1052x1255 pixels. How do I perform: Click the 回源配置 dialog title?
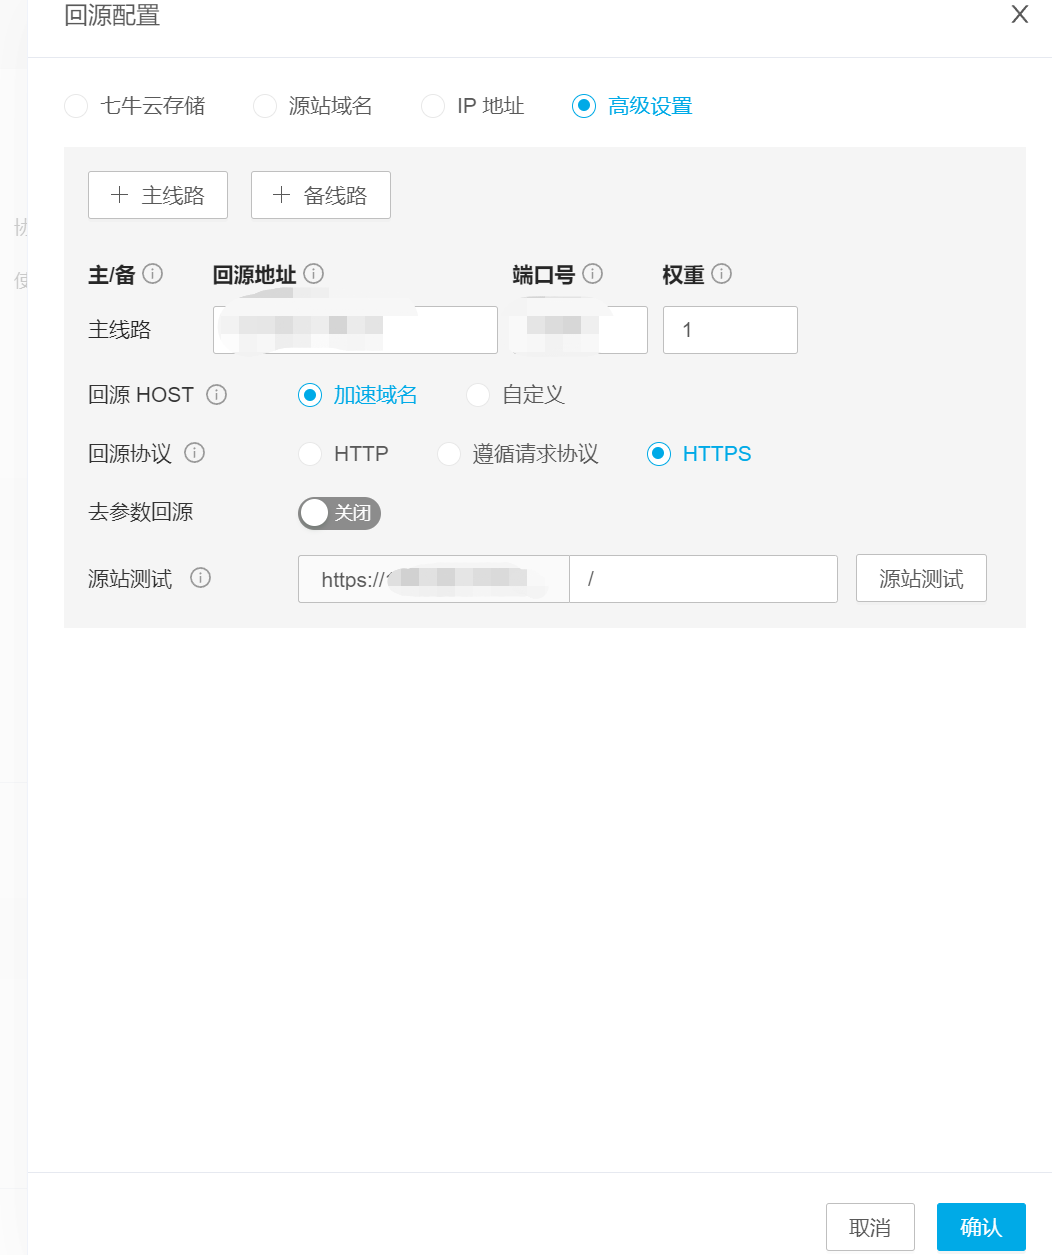click(x=112, y=15)
